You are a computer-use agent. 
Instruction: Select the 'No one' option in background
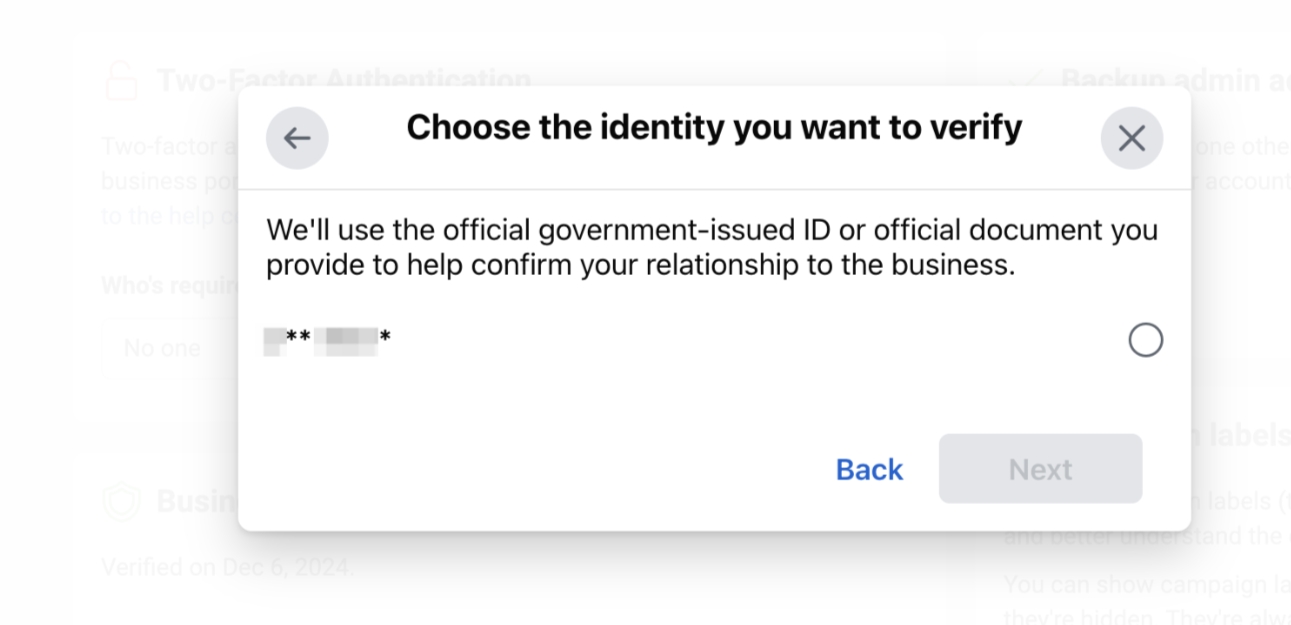161,348
